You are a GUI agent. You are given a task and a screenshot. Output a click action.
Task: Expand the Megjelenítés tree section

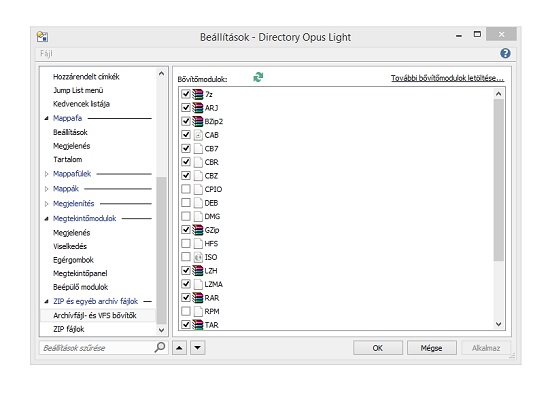[46, 204]
